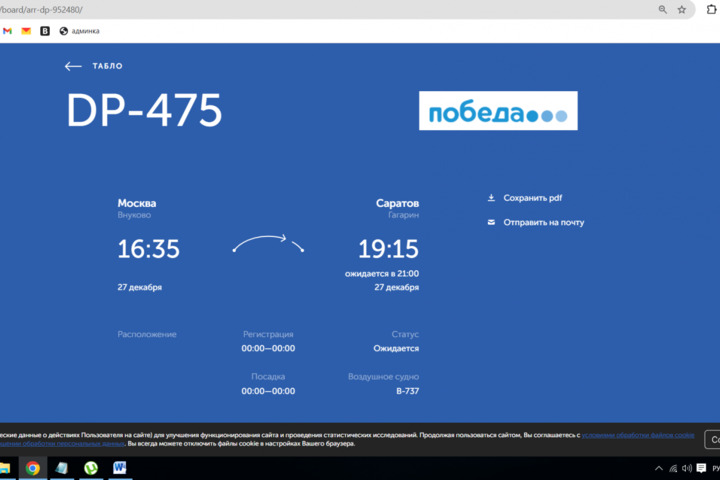Open the zoom magnifier icon in address bar
This screenshot has width=720, height=480.
[662, 9]
